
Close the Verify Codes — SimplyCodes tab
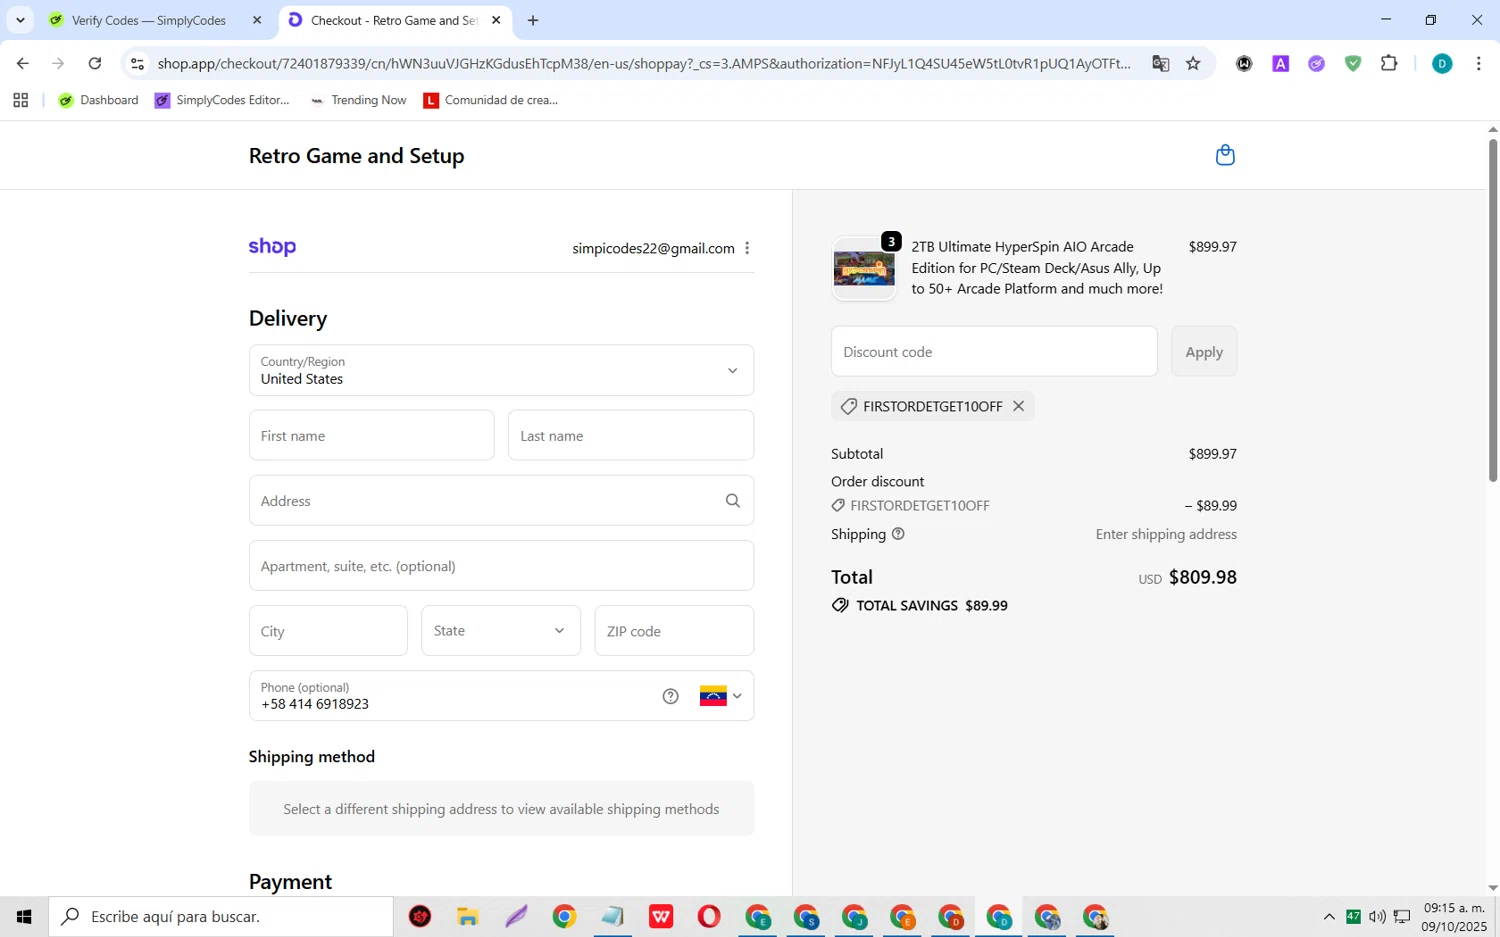point(257,20)
